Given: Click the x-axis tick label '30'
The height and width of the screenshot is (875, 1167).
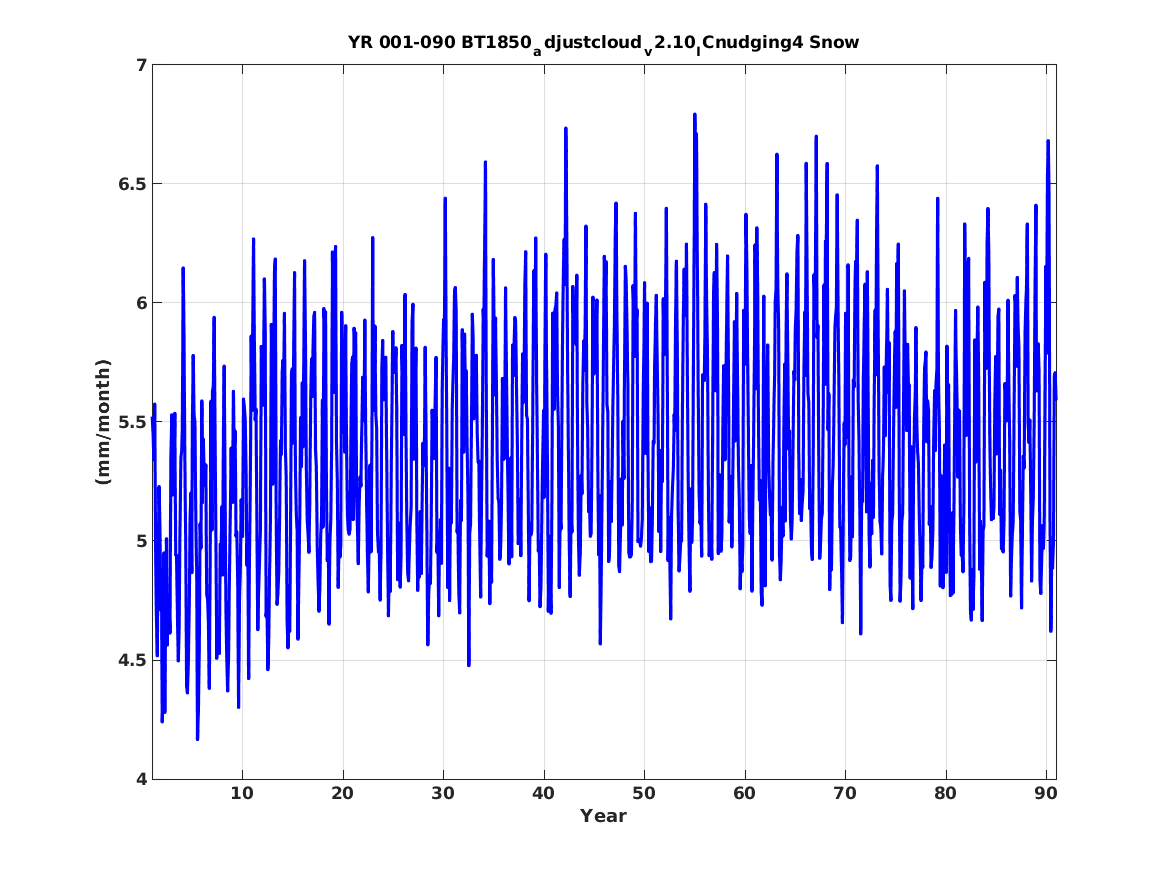Looking at the screenshot, I should [443, 794].
